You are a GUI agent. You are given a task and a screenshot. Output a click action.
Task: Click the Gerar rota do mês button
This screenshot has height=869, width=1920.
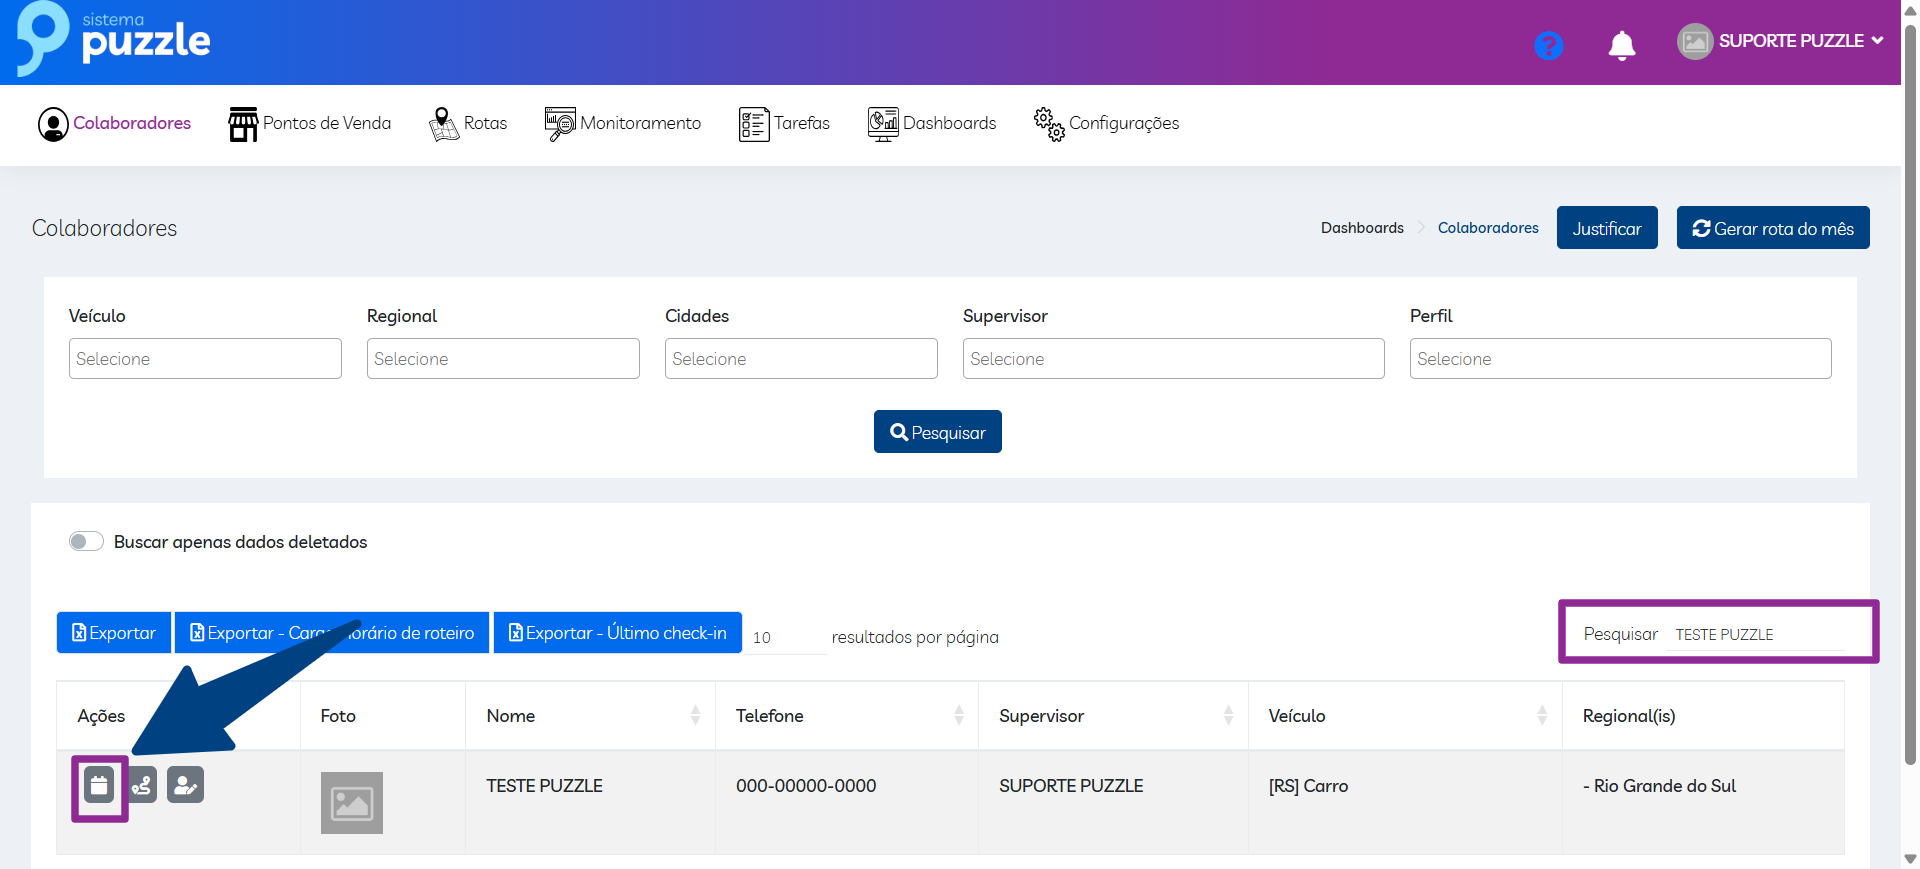pos(1772,228)
